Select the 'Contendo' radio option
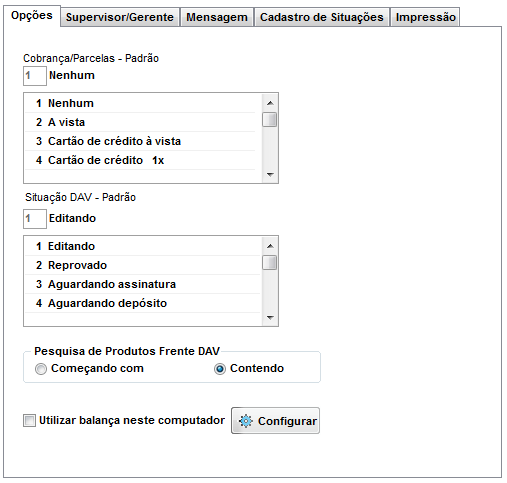This screenshot has width=507, height=483. point(220,369)
